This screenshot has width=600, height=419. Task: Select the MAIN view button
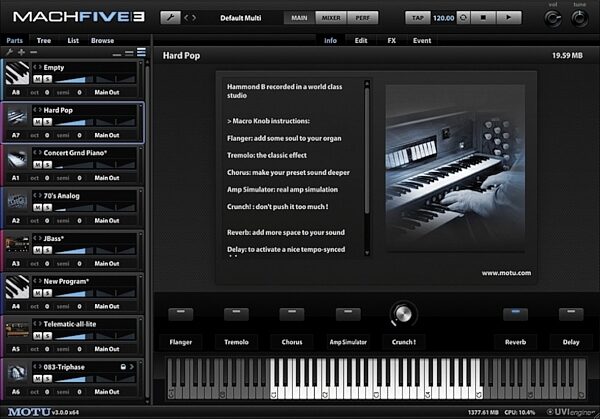pyautogui.click(x=299, y=18)
